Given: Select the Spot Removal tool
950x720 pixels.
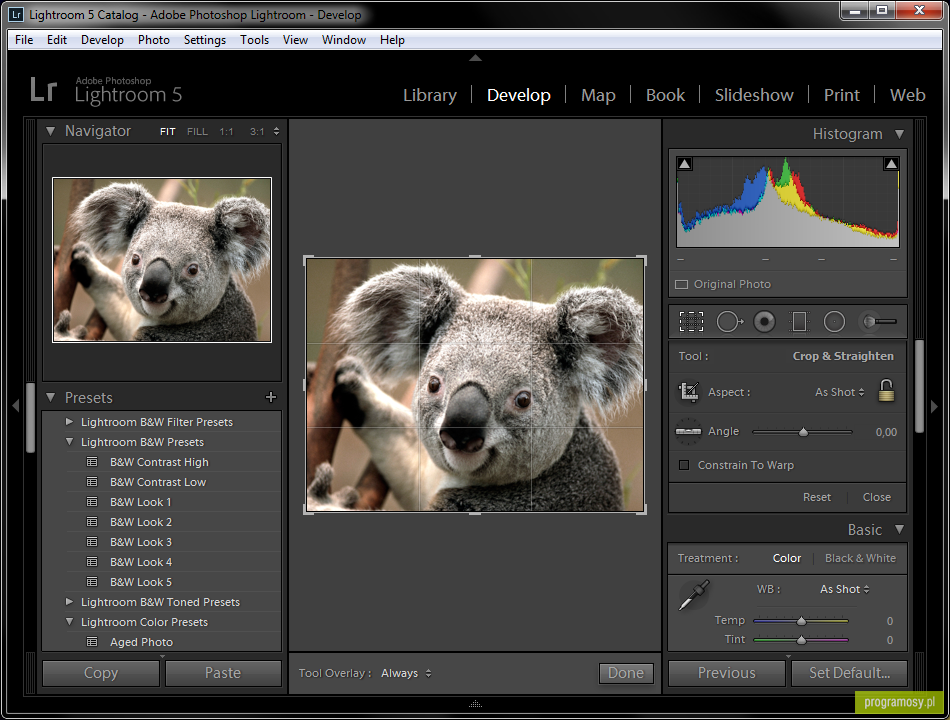Looking at the screenshot, I should pyautogui.click(x=729, y=322).
